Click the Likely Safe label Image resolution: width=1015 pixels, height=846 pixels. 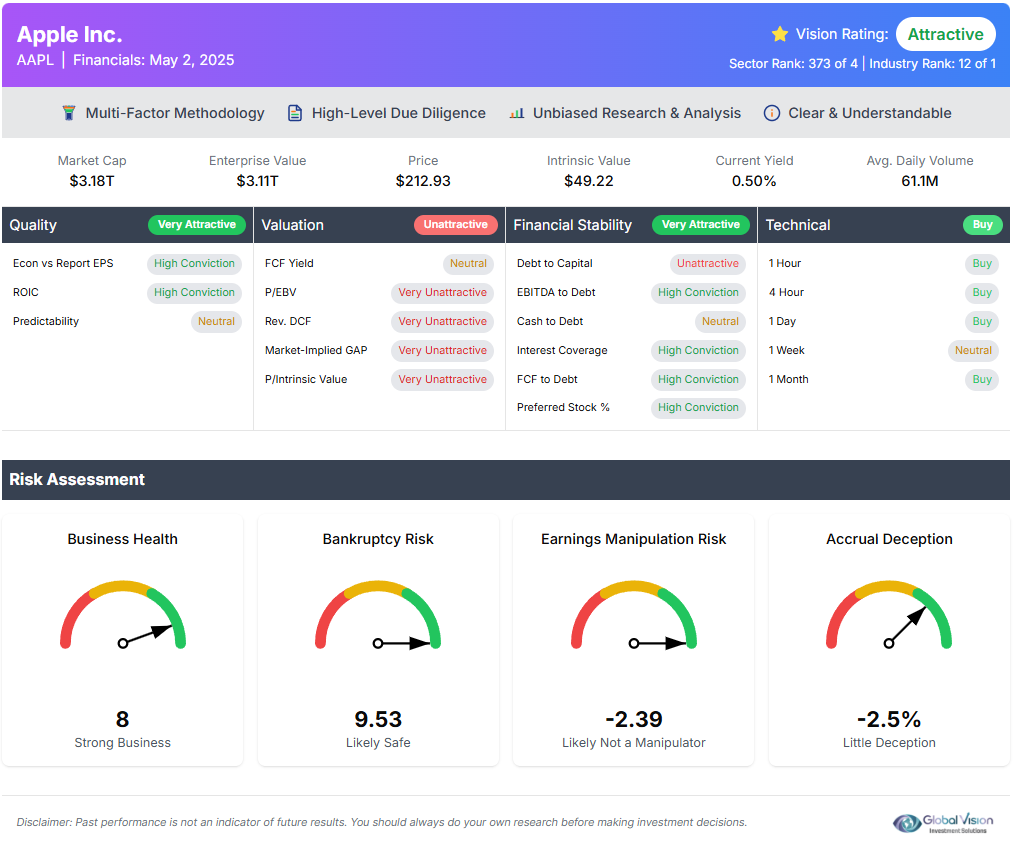[x=378, y=743]
